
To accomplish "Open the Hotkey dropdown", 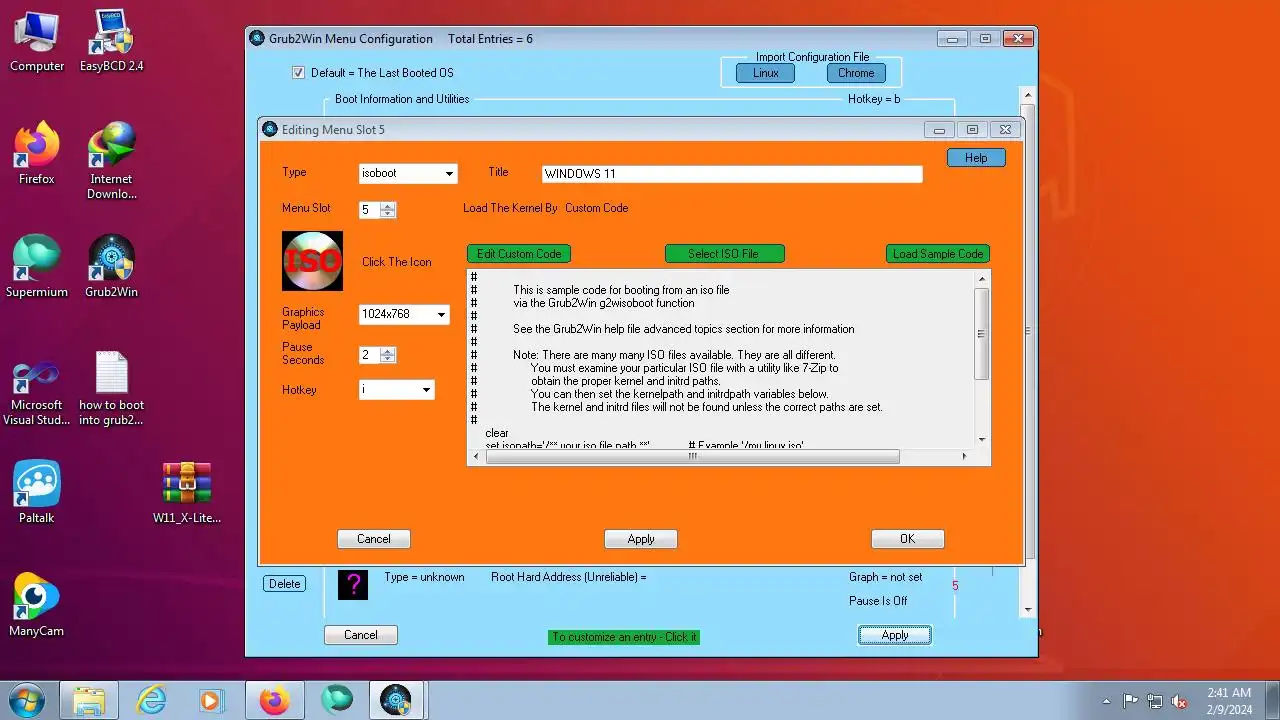I will [x=397, y=390].
